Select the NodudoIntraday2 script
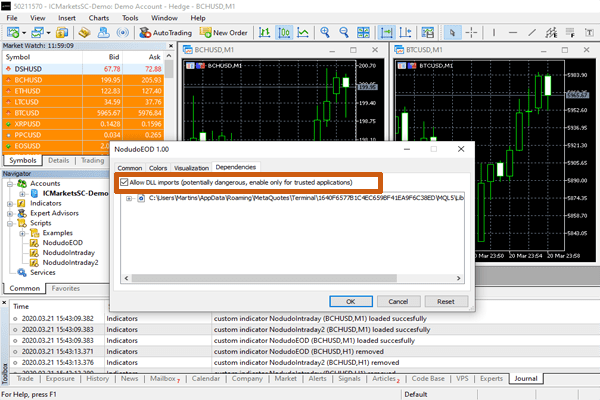The width and height of the screenshot is (600, 400). pyautogui.click(x=70, y=263)
